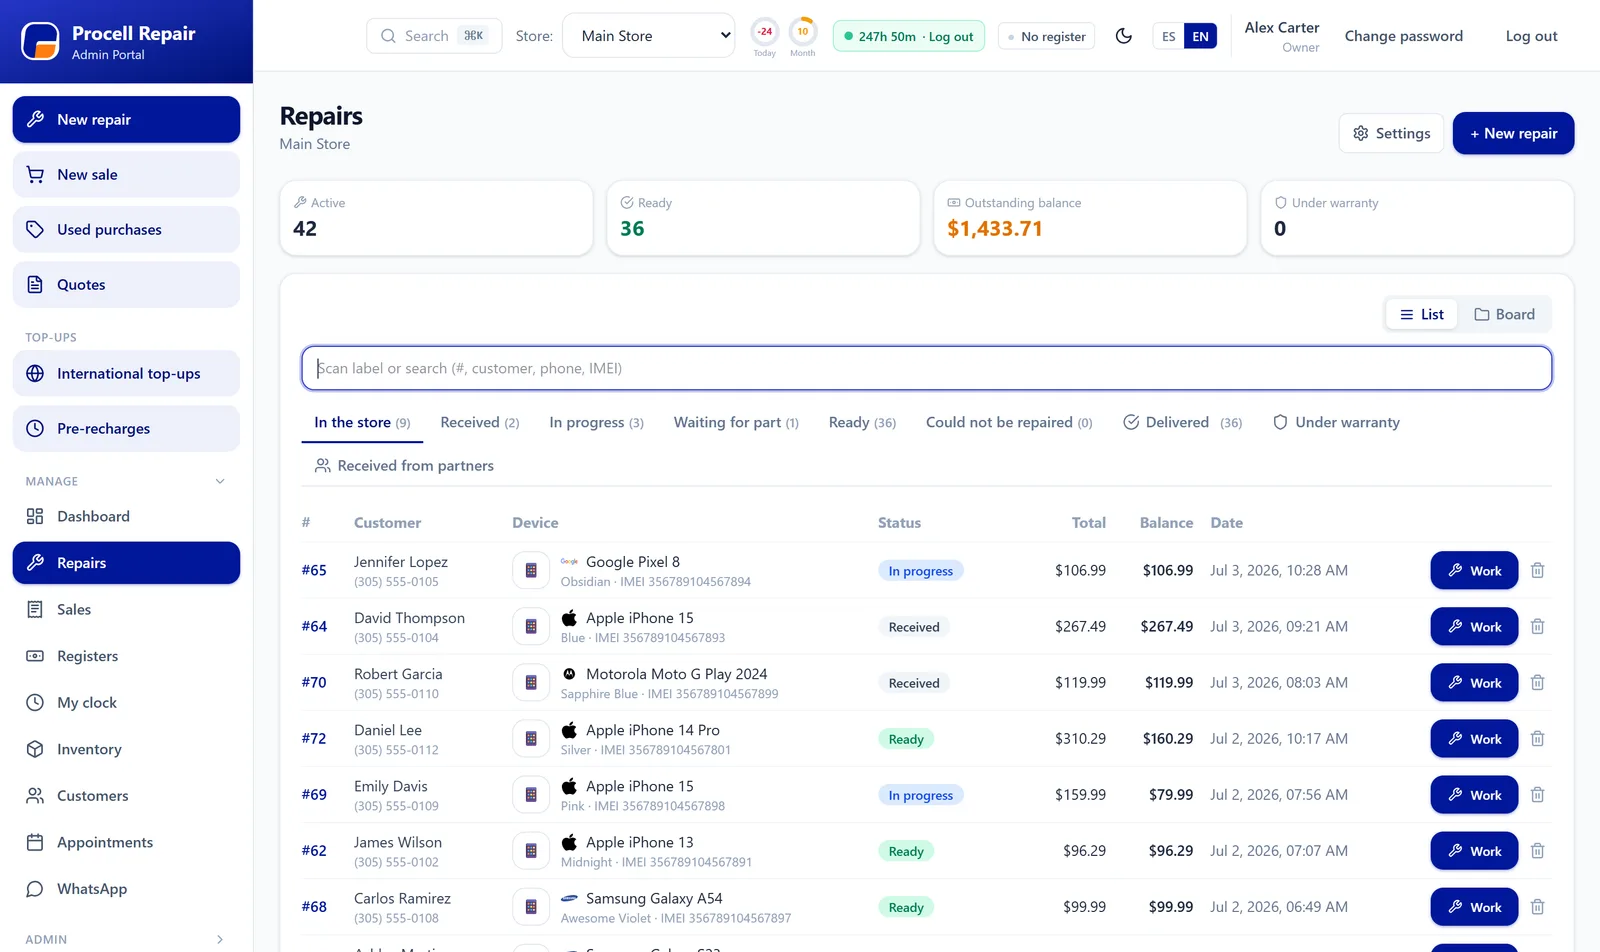The height and width of the screenshot is (952, 1600).
Task: Open repairs Settings
Action: click(x=1391, y=133)
